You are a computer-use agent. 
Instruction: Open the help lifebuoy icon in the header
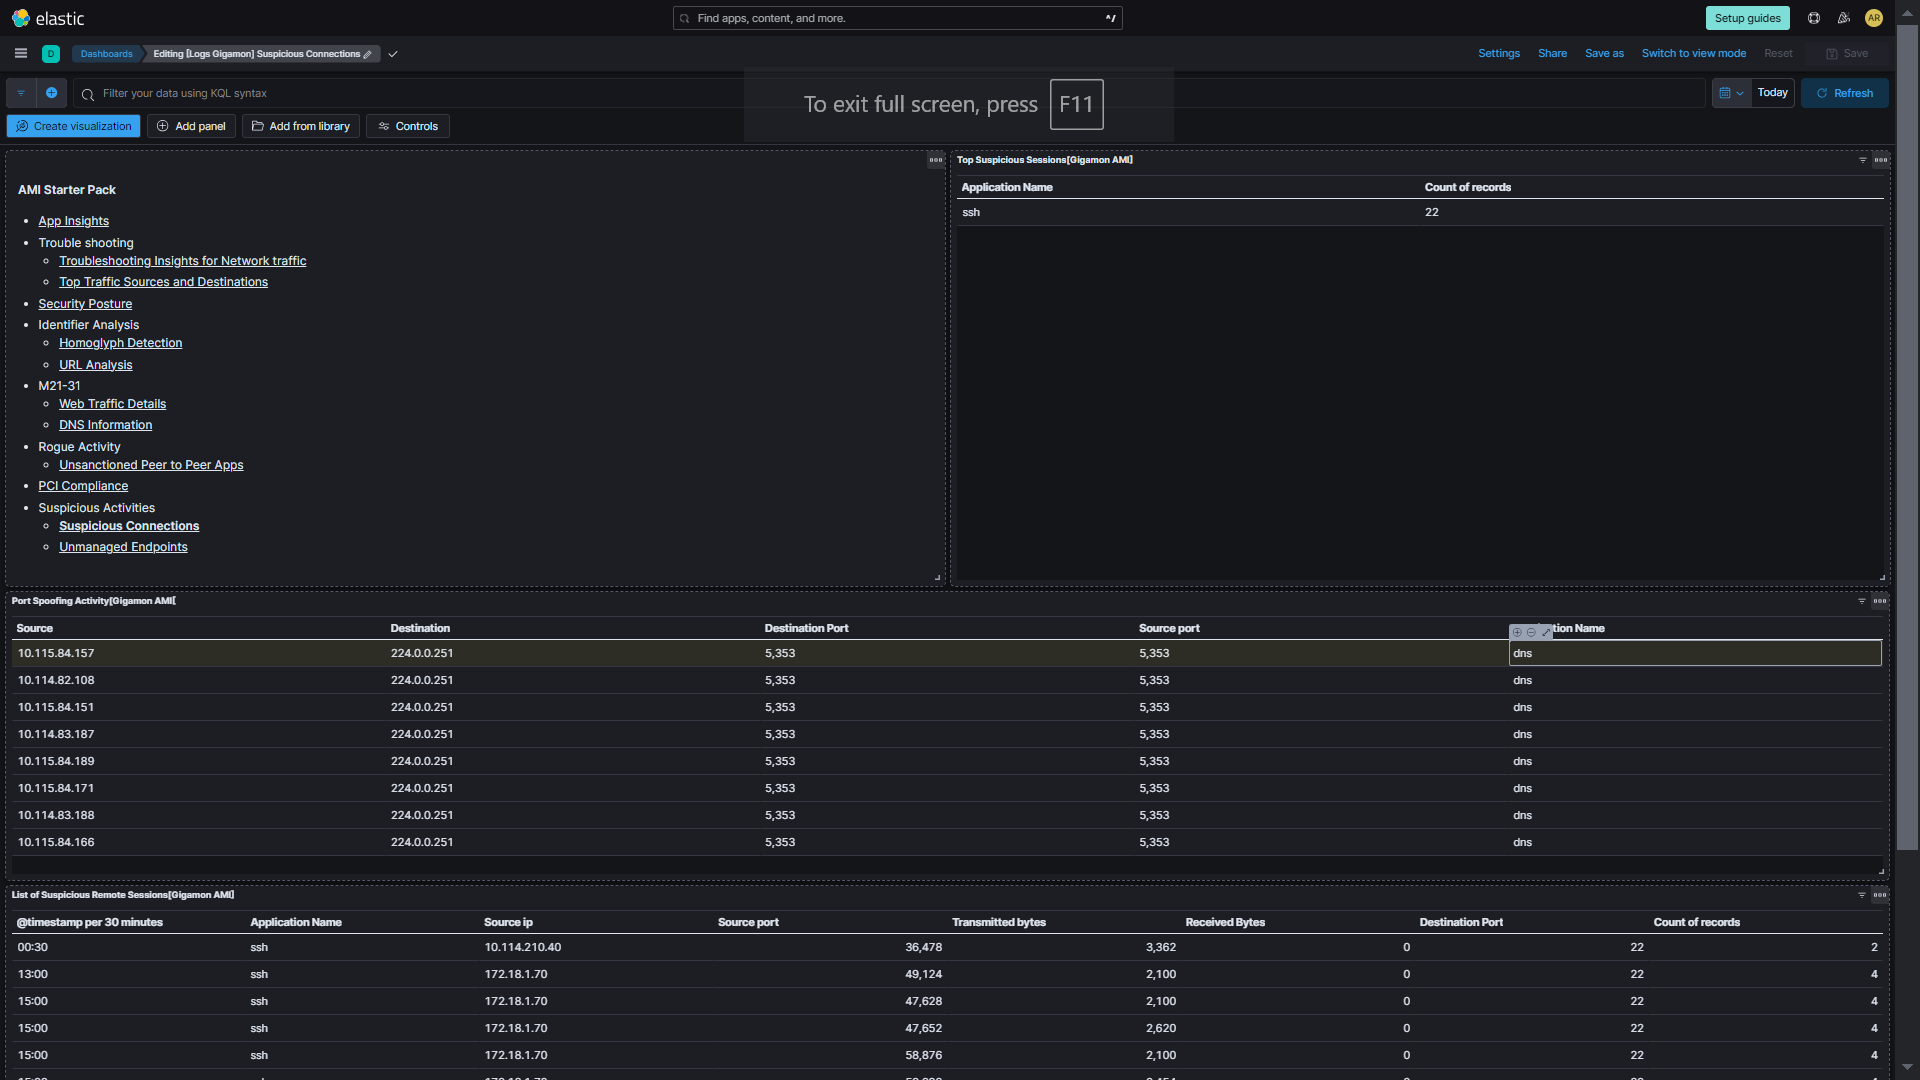(x=1813, y=18)
